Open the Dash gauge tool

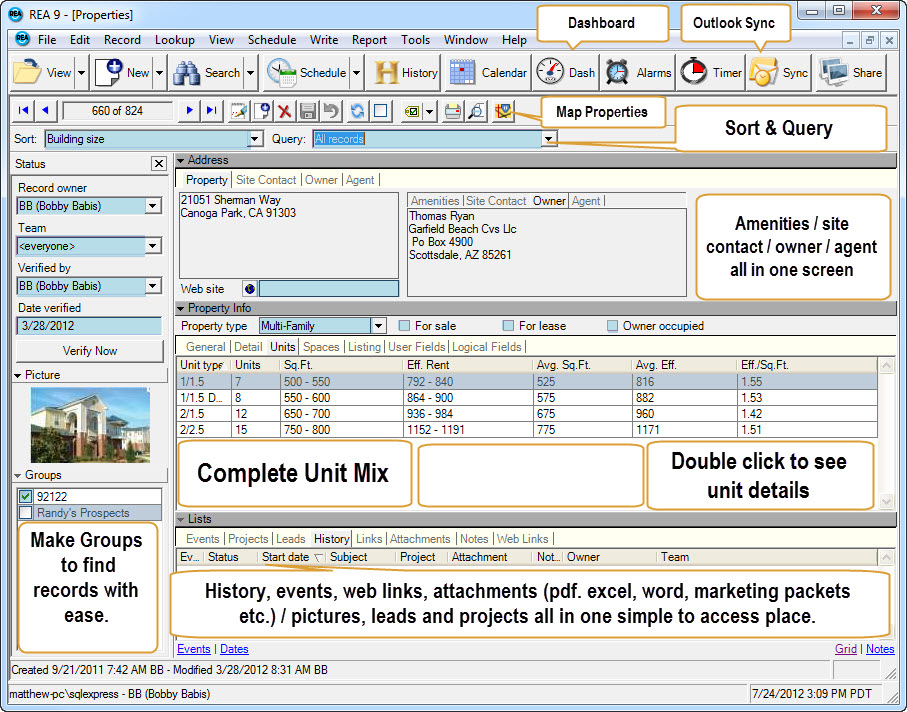(x=566, y=73)
